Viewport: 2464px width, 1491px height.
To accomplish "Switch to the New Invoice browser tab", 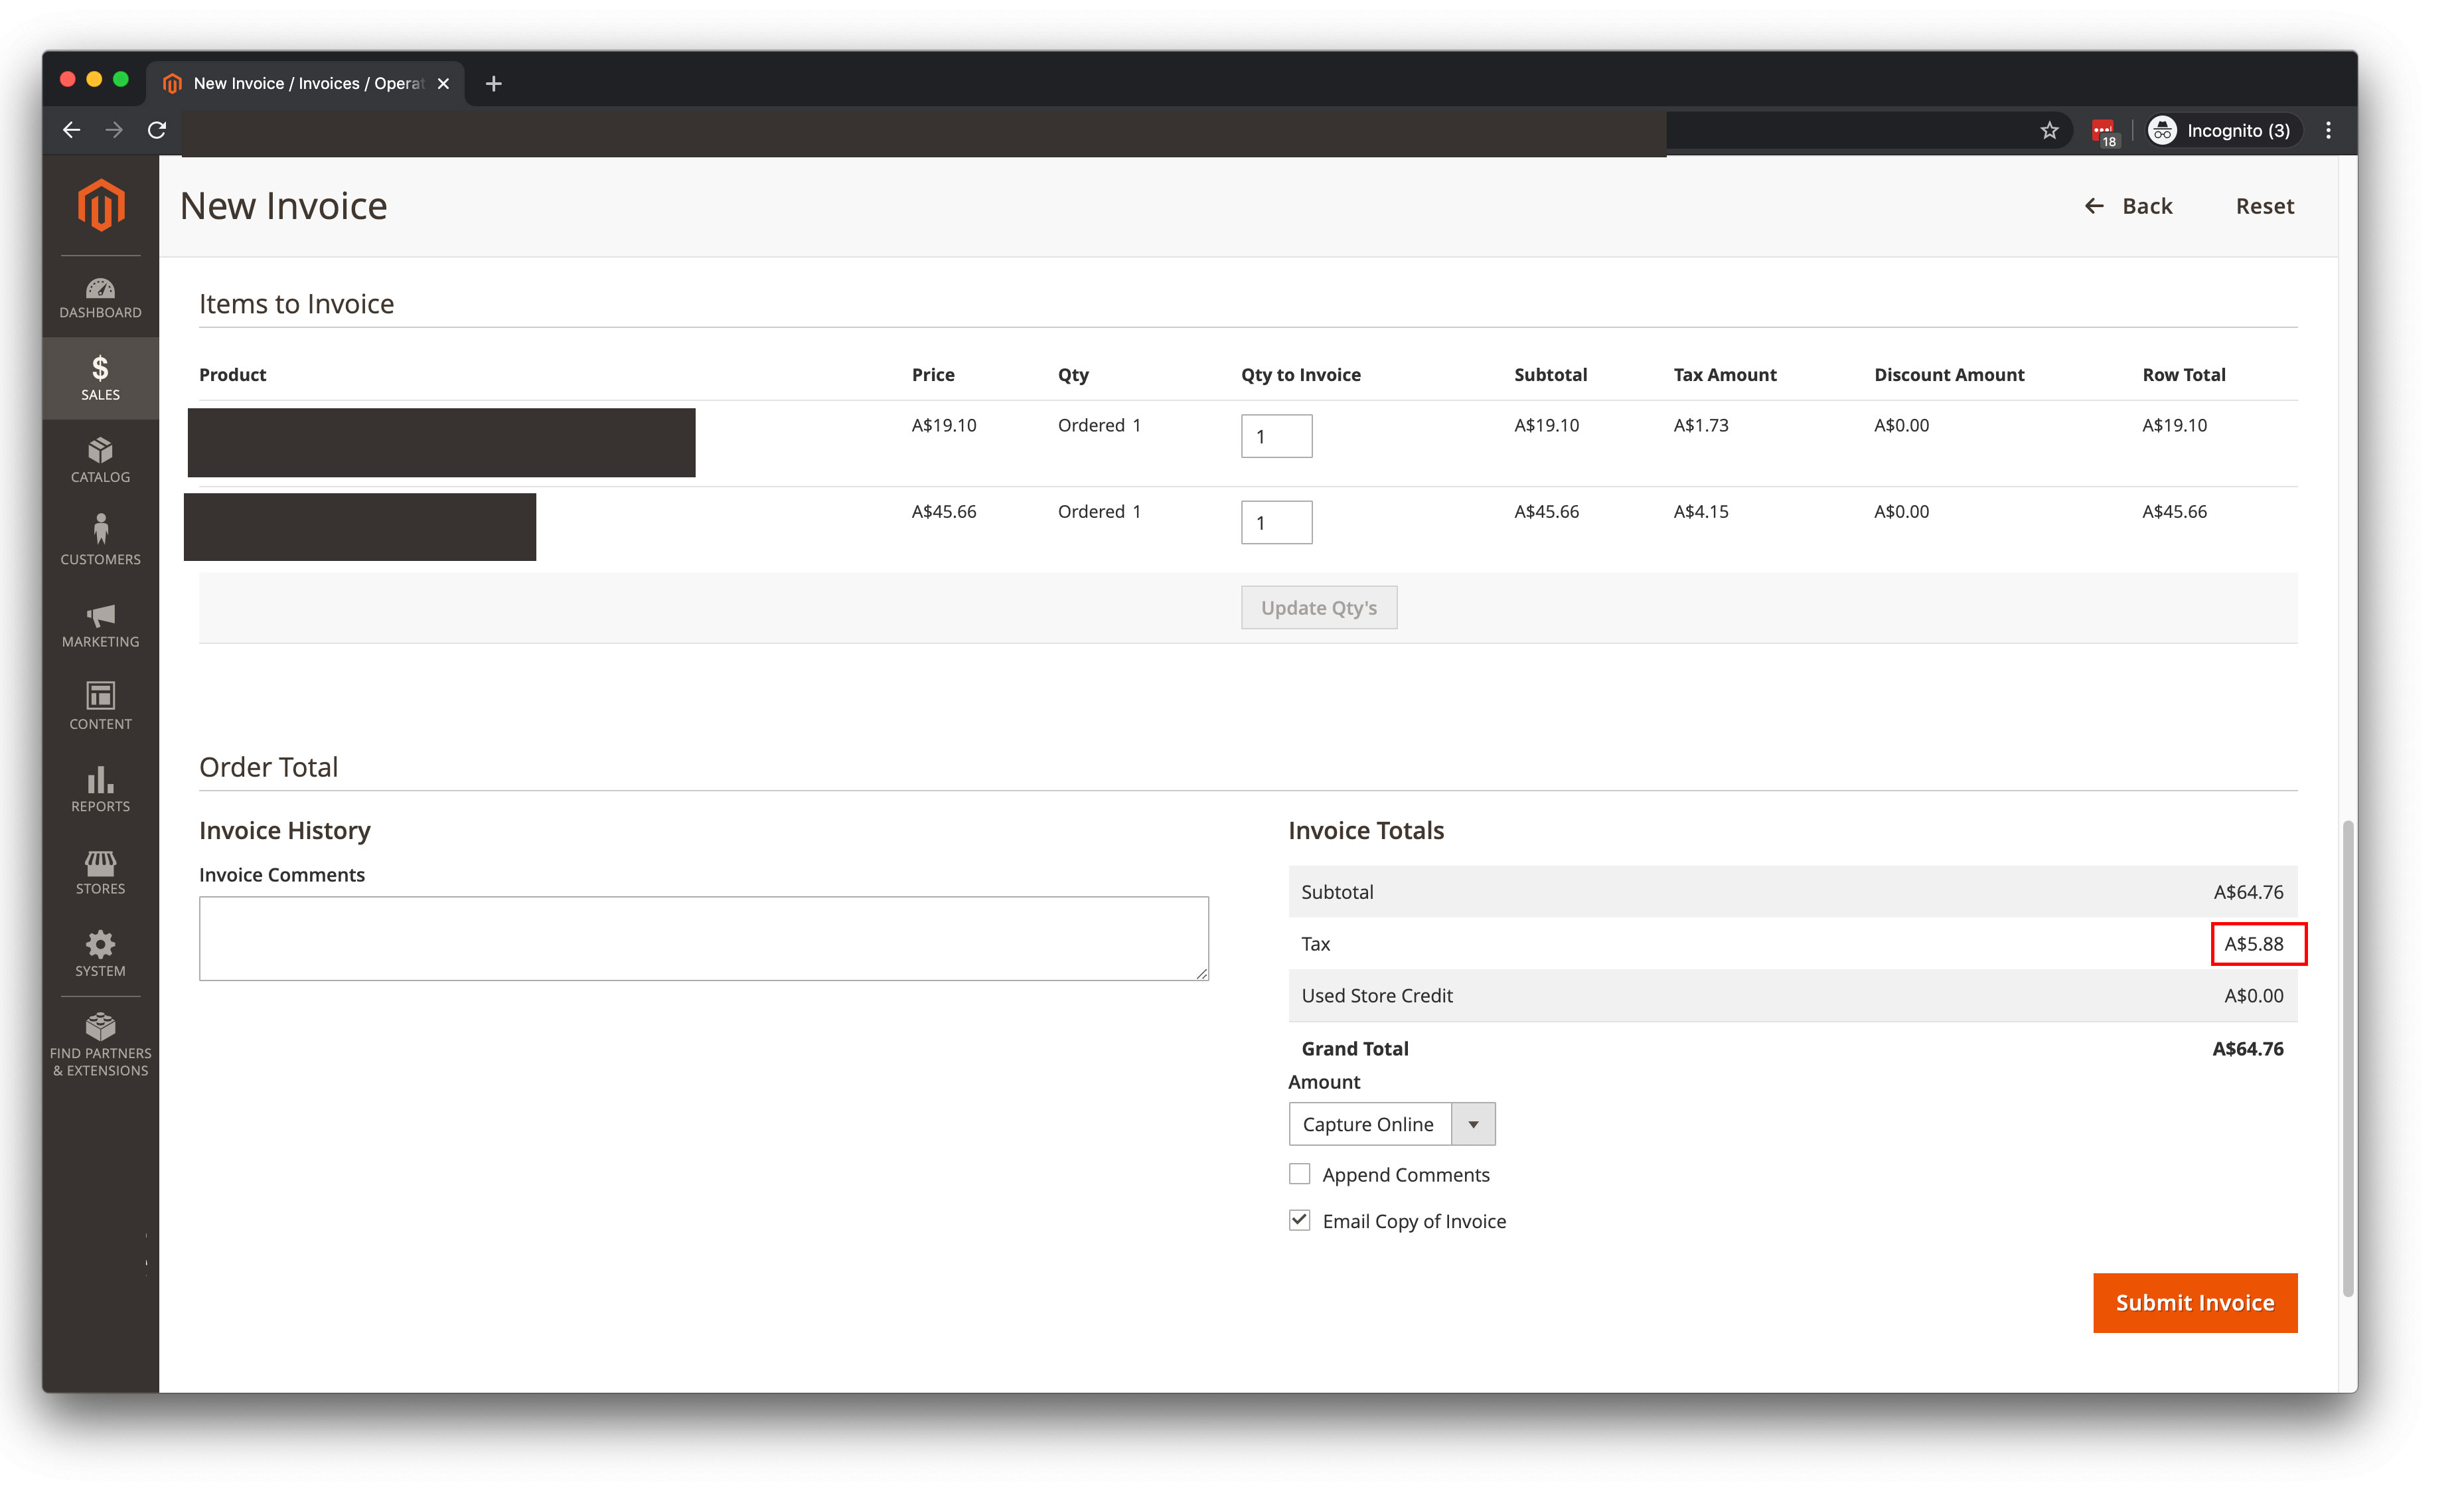I will click(x=300, y=83).
